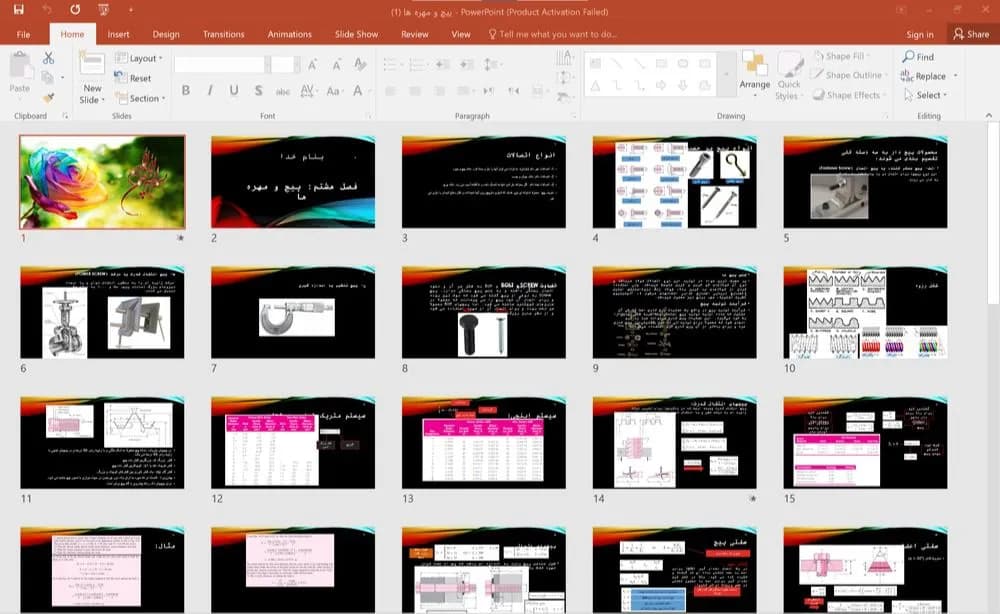Screen dimensions: 1000x614
Task: Open Find with the magnifier icon
Action: click(918, 57)
